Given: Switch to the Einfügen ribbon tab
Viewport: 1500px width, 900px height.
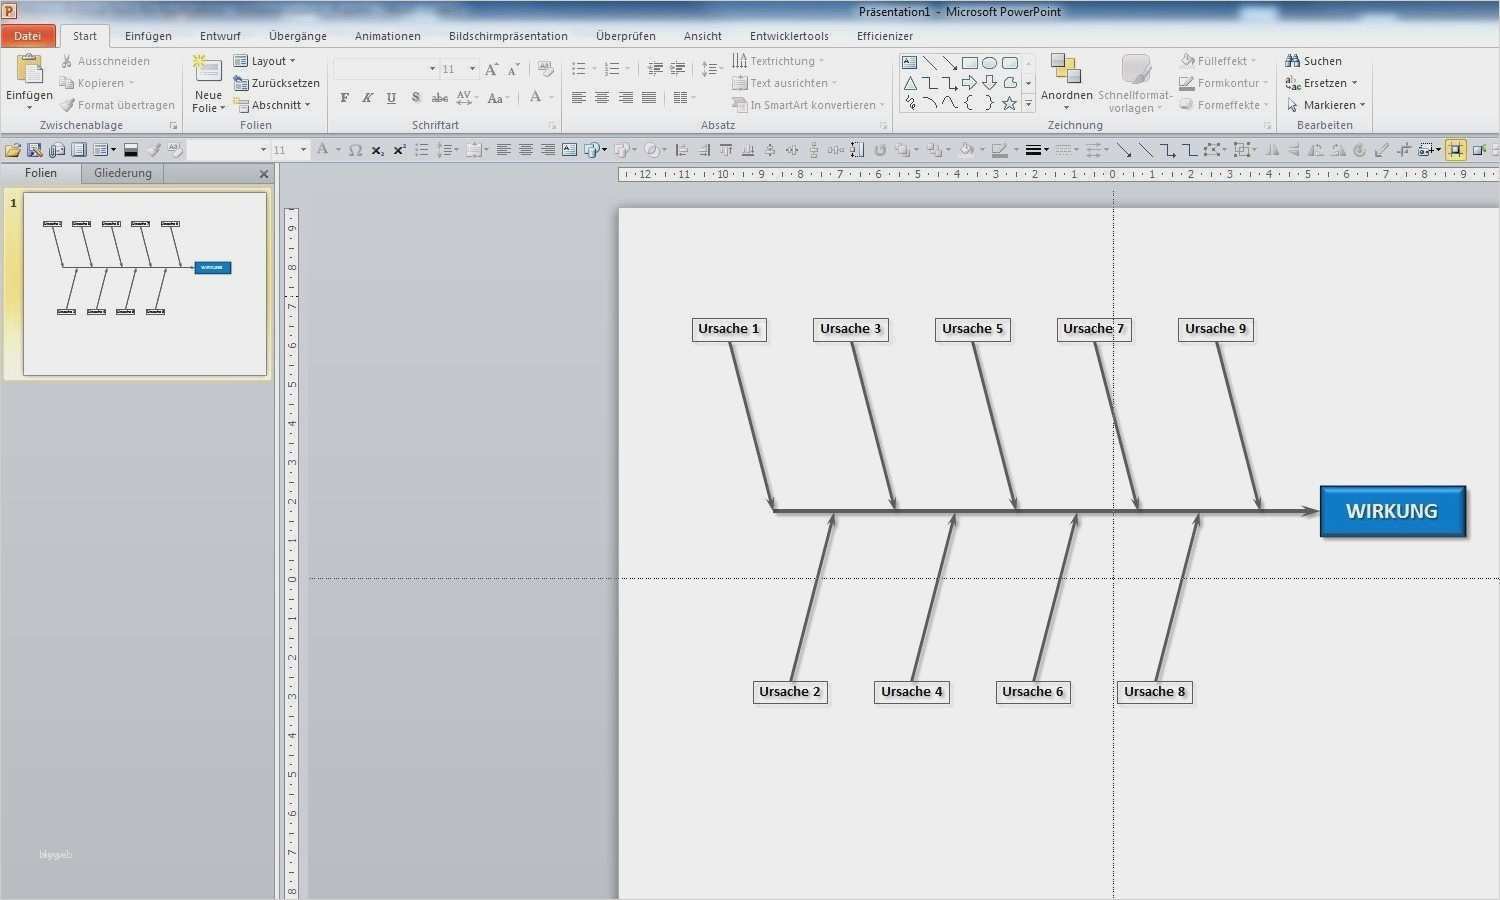Looking at the screenshot, I should [x=148, y=36].
